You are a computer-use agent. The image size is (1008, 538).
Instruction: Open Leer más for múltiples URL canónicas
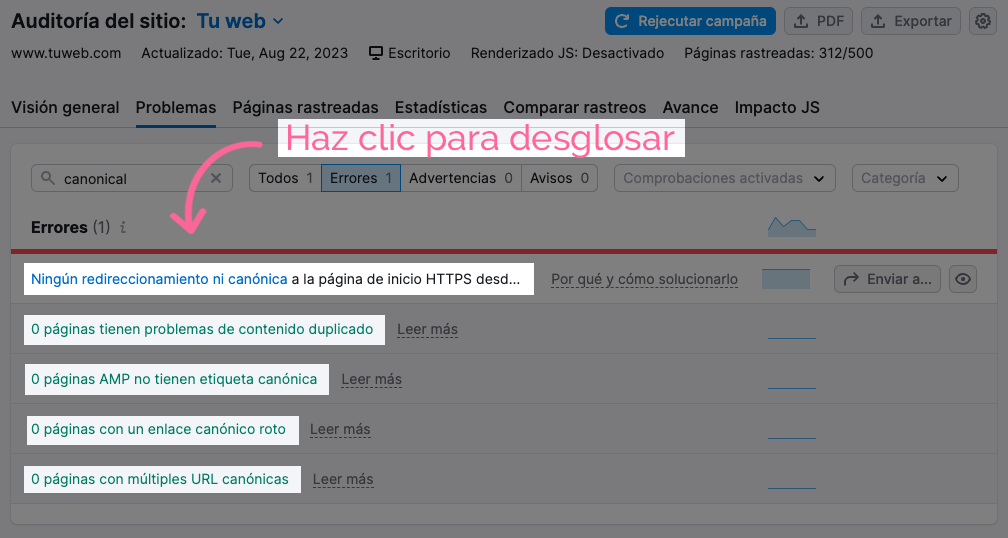click(343, 480)
